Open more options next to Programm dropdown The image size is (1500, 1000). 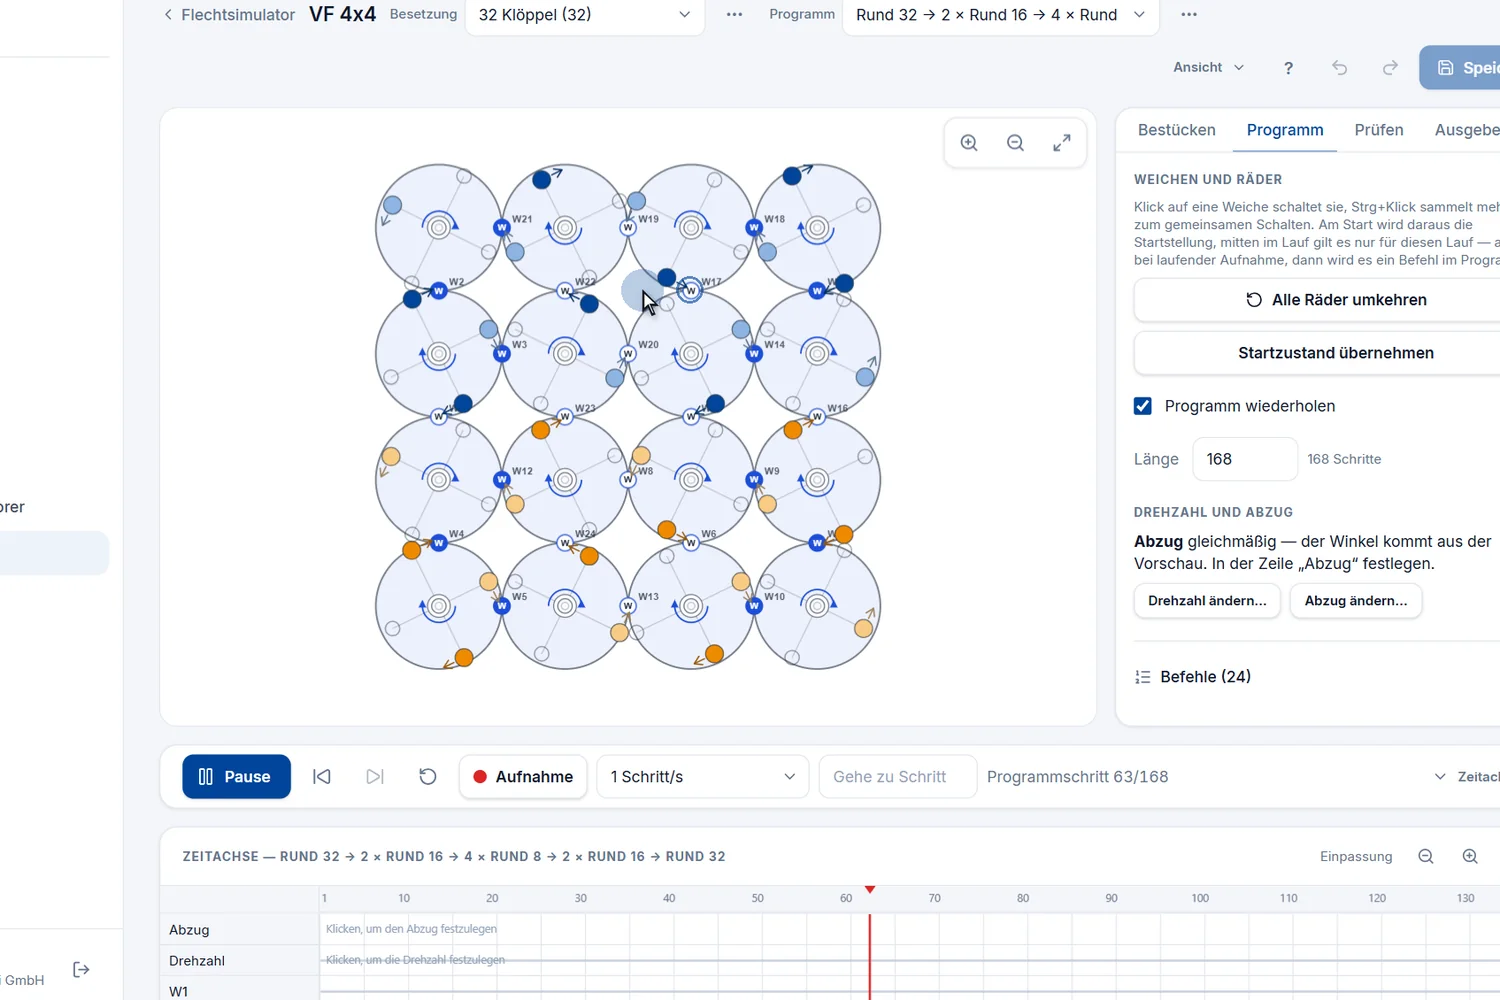click(x=1189, y=15)
